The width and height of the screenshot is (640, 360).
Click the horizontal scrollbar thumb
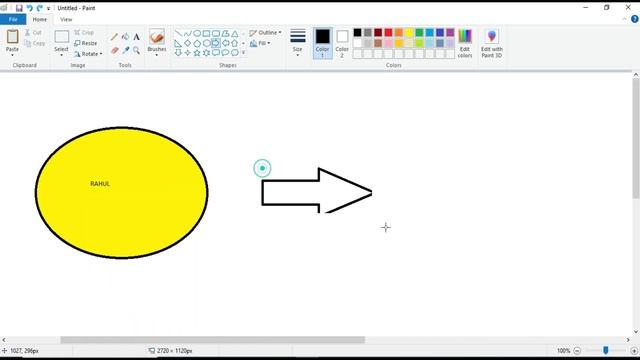point(213,340)
